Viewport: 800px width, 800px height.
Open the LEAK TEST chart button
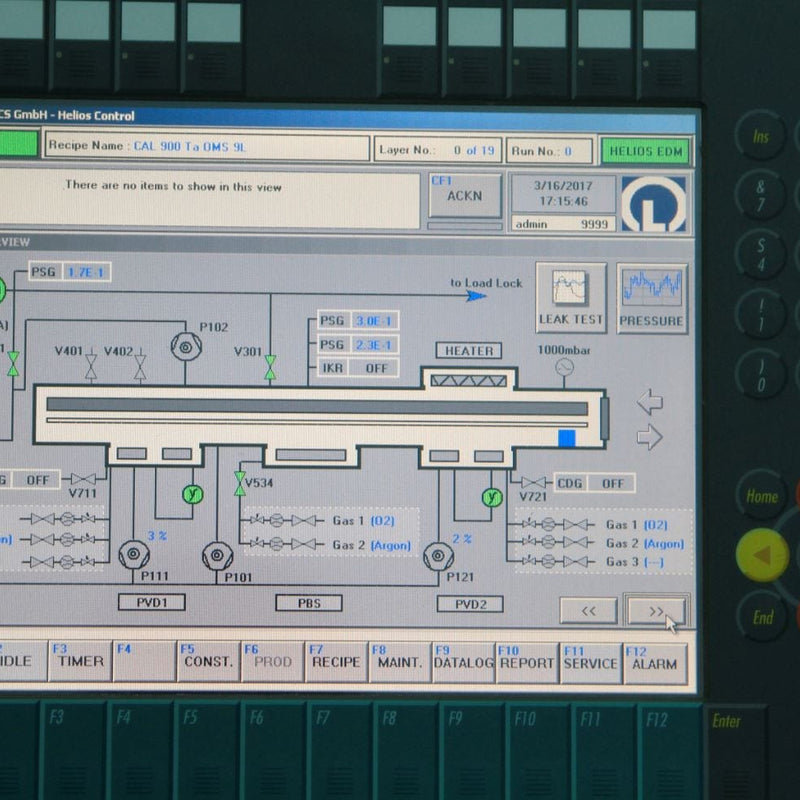coord(571,298)
